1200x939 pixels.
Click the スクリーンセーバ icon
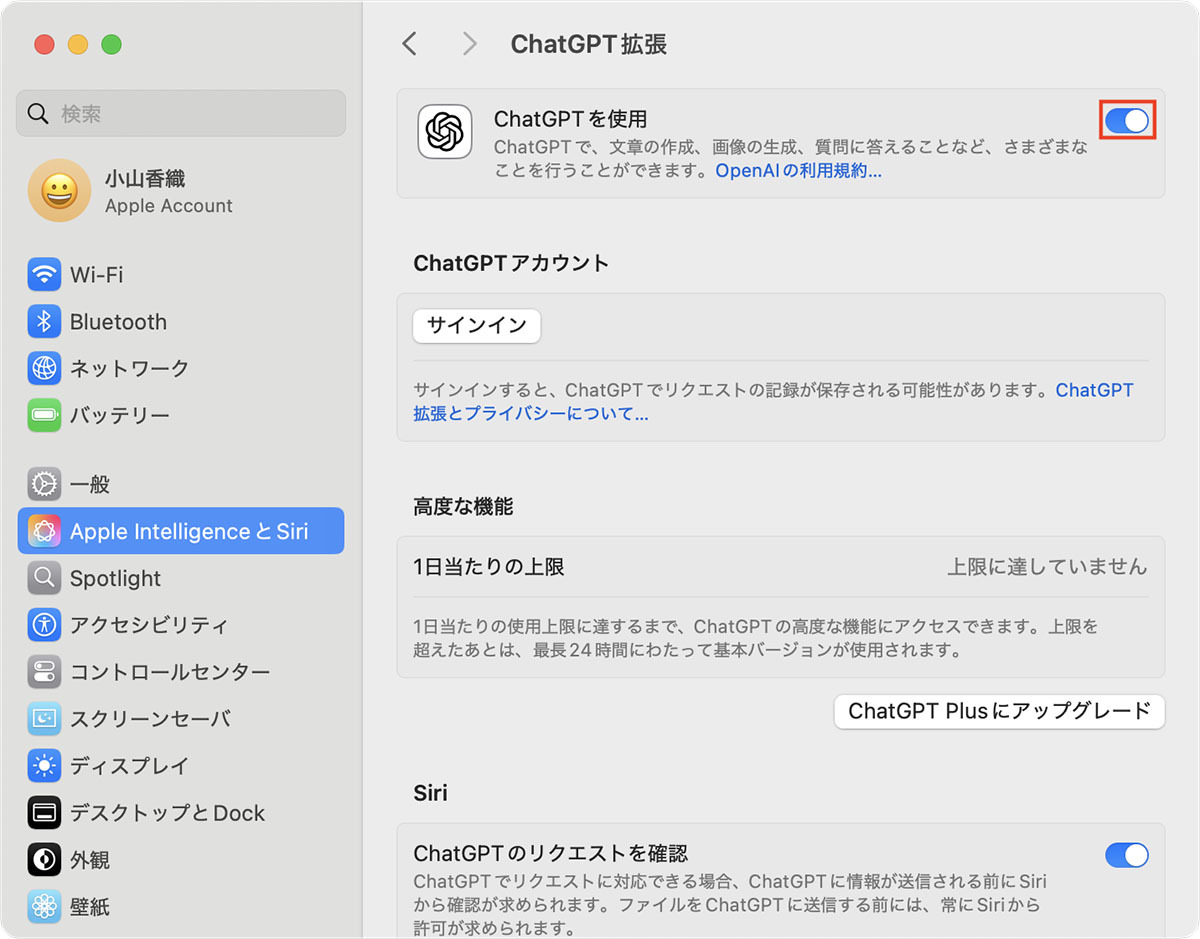(44, 719)
